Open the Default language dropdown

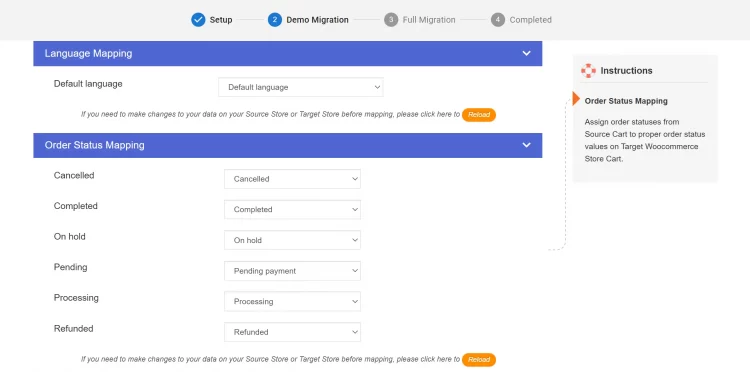point(300,87)
